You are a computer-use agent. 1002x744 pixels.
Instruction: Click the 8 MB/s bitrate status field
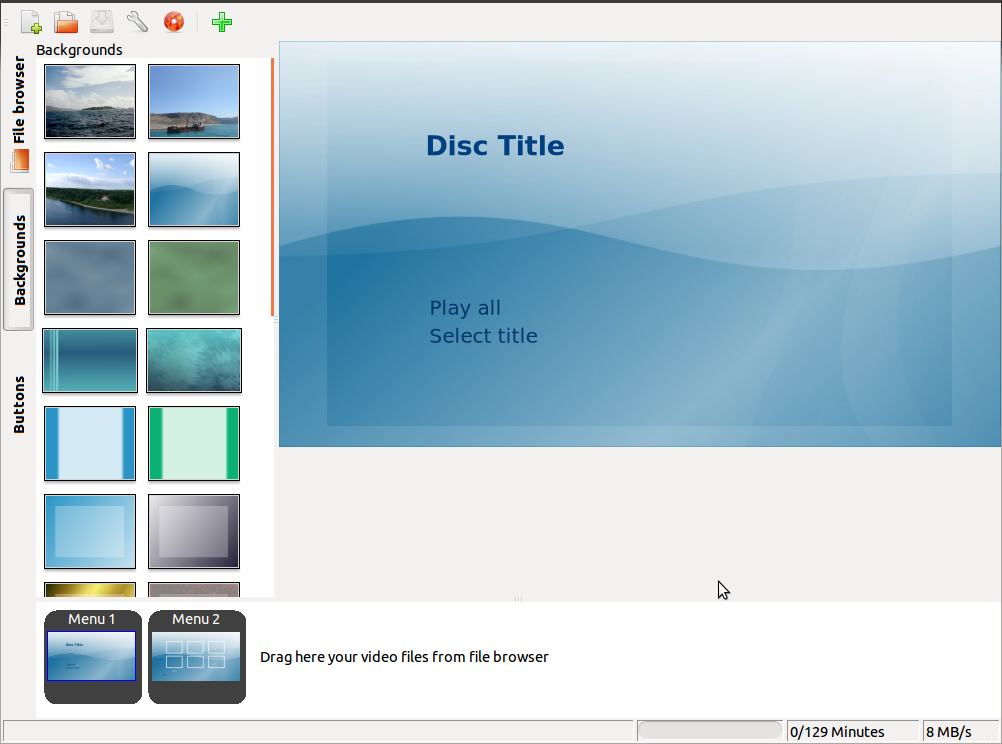click(959, 731)
